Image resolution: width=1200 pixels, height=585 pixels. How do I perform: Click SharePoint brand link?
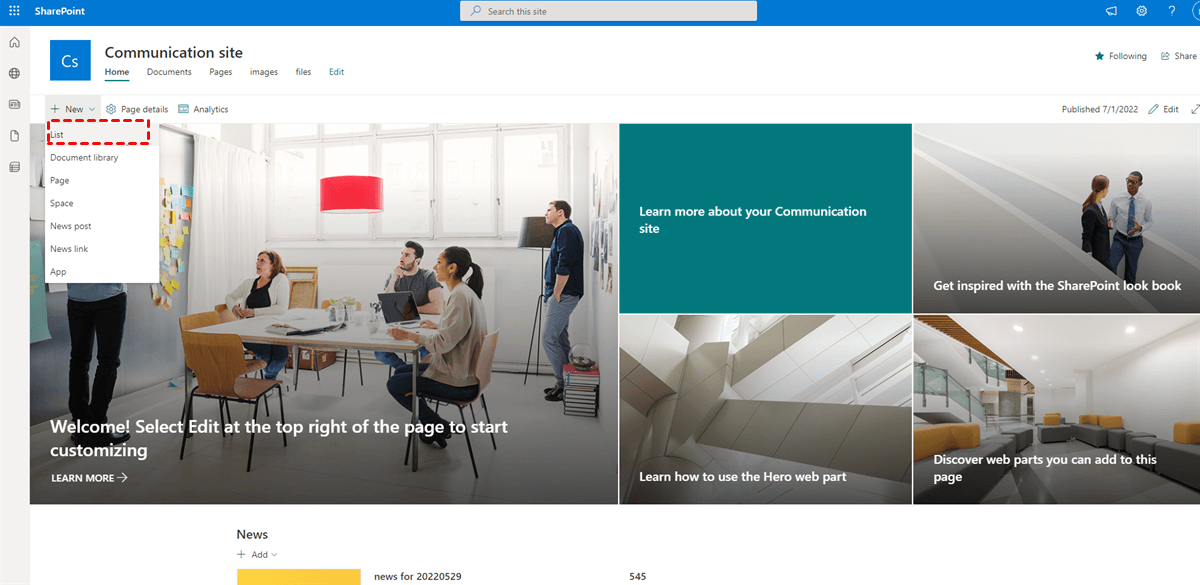58,11
